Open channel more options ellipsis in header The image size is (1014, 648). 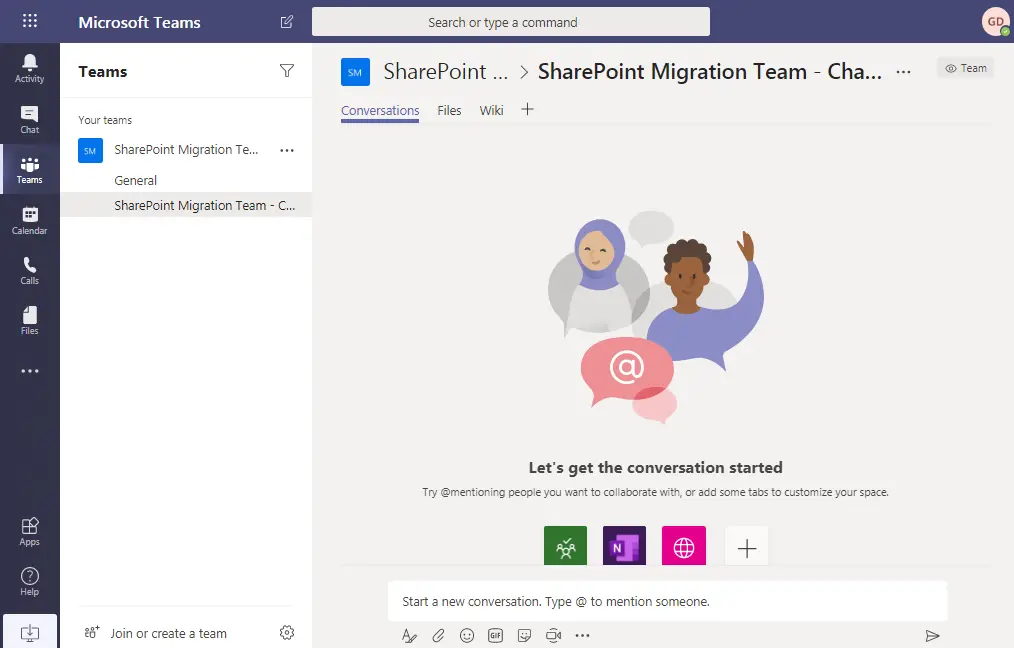coord(903,72)
